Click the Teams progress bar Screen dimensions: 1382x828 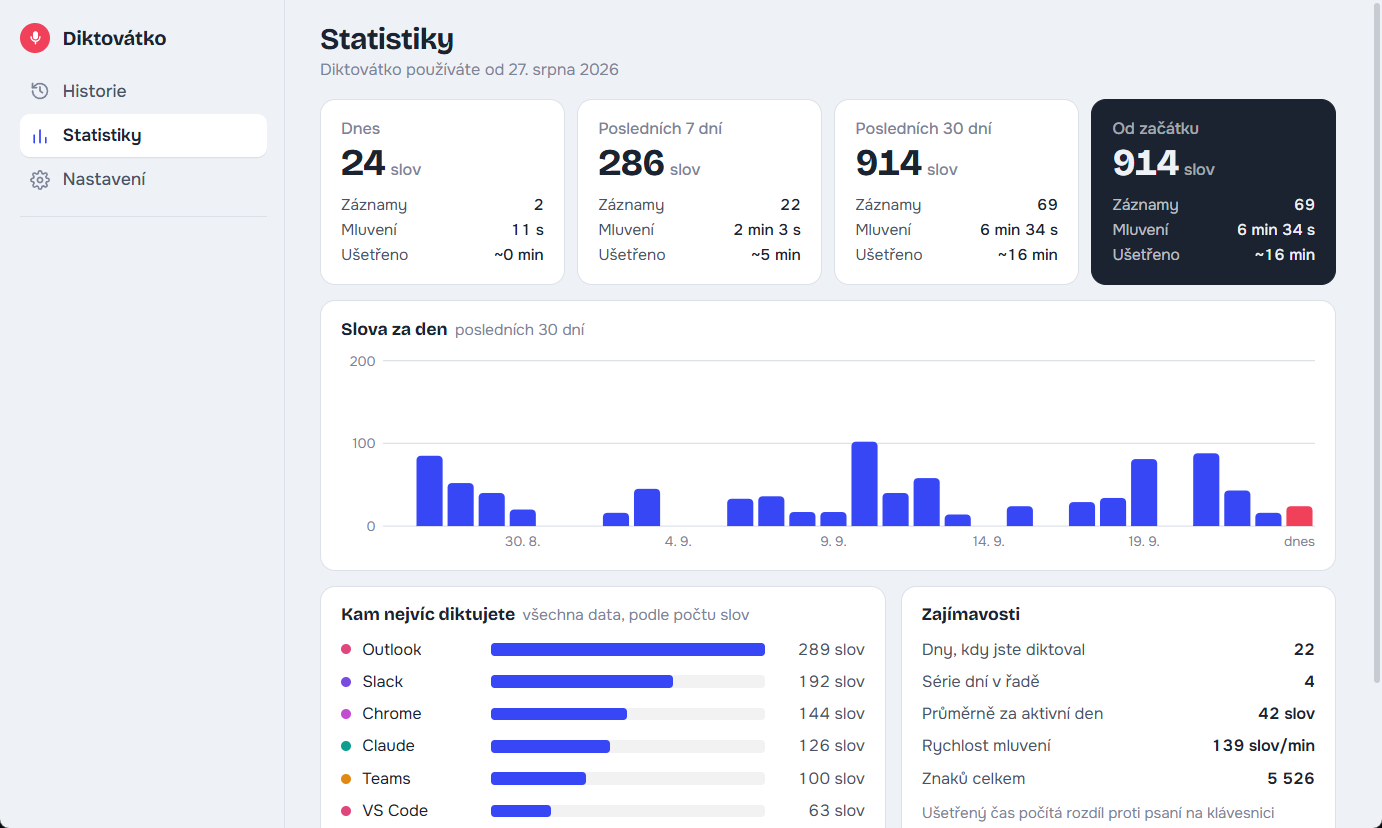628,778
